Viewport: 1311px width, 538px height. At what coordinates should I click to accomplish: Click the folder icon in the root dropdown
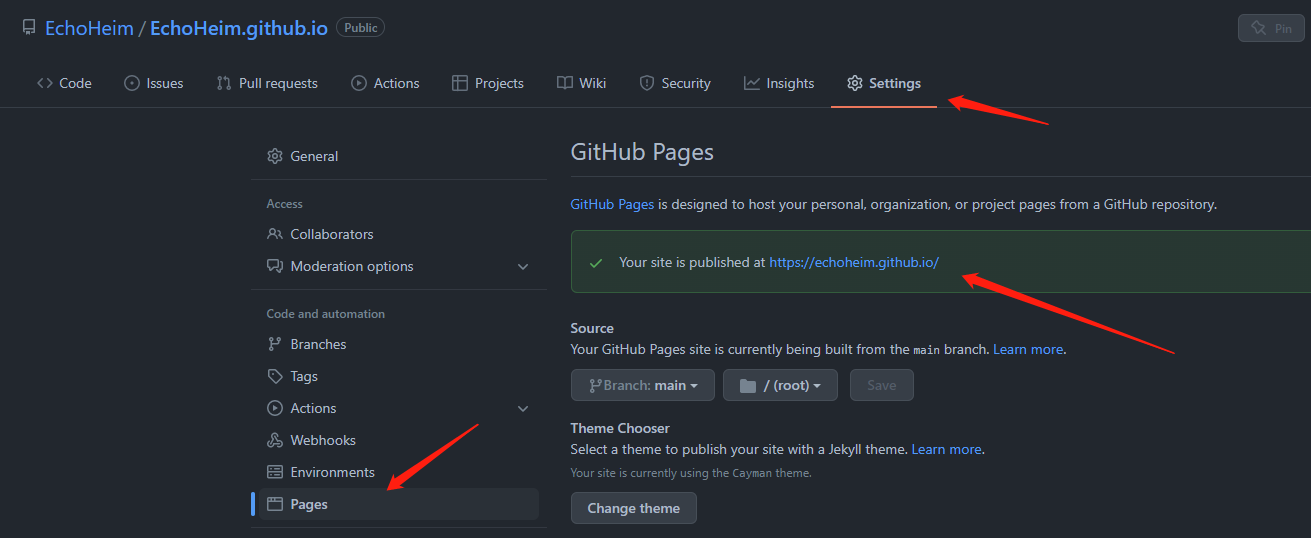[747, 385]
